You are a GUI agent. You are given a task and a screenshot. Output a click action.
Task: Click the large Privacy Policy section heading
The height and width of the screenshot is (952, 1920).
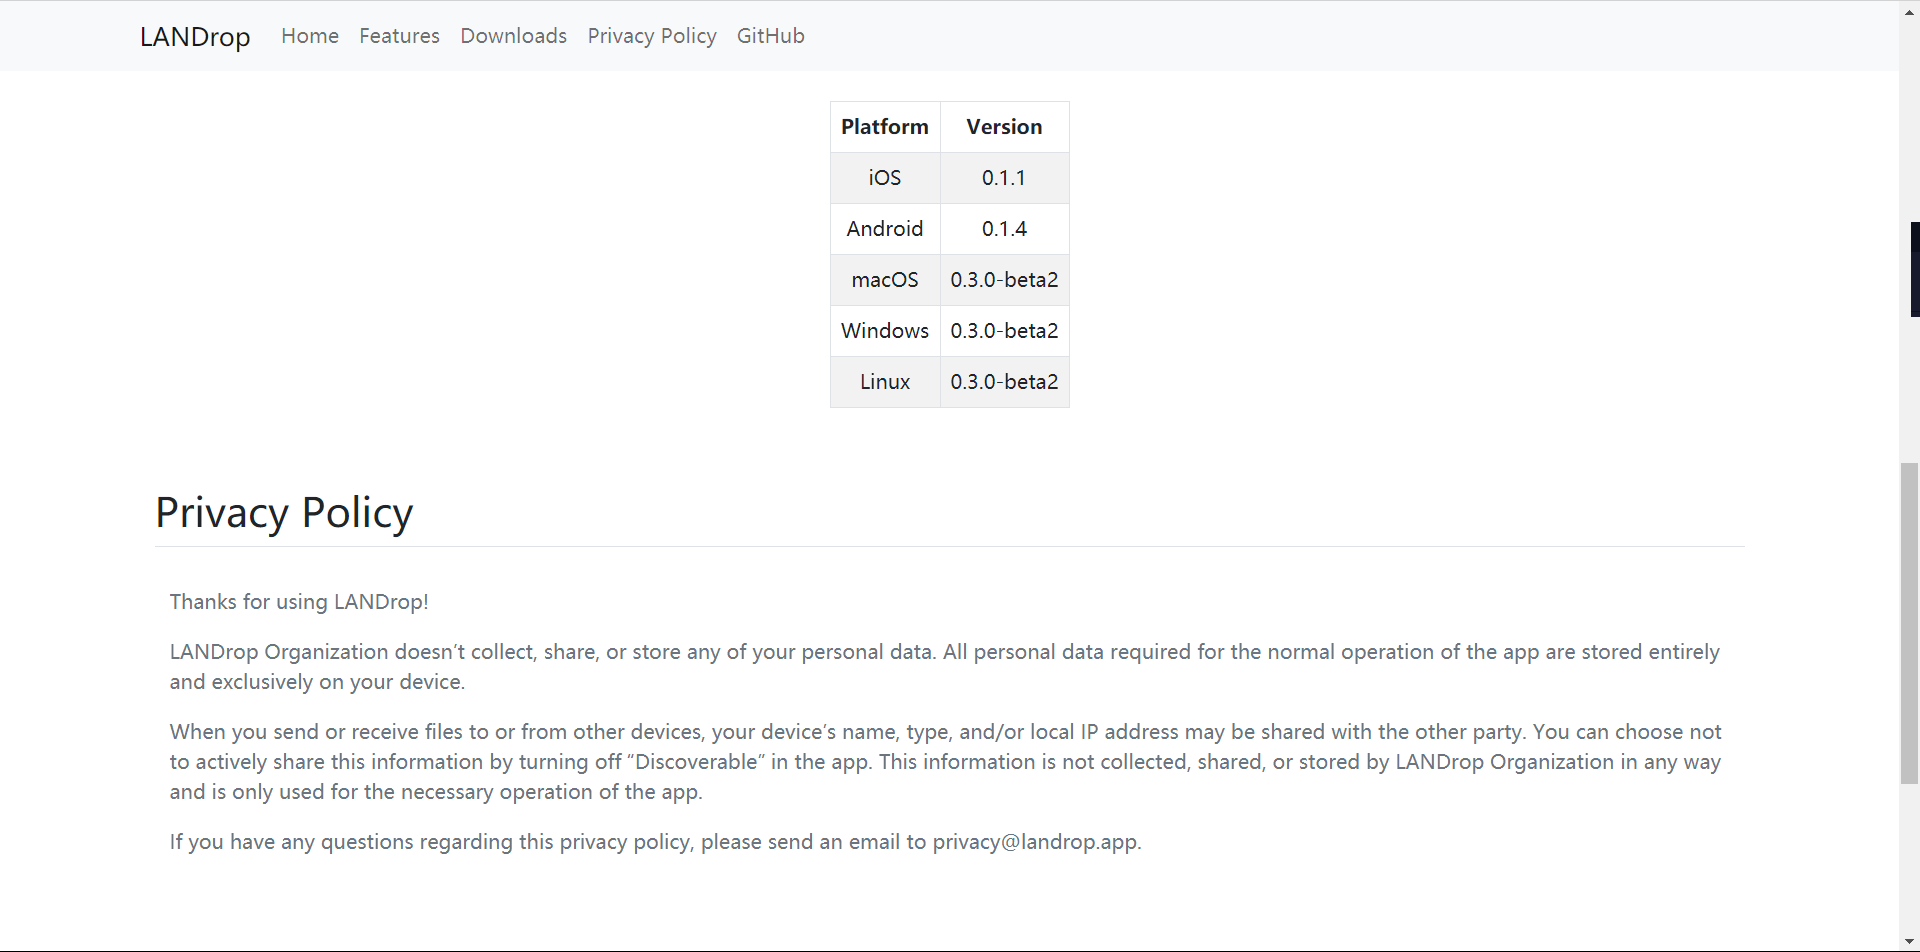click(x=284, y=513)
